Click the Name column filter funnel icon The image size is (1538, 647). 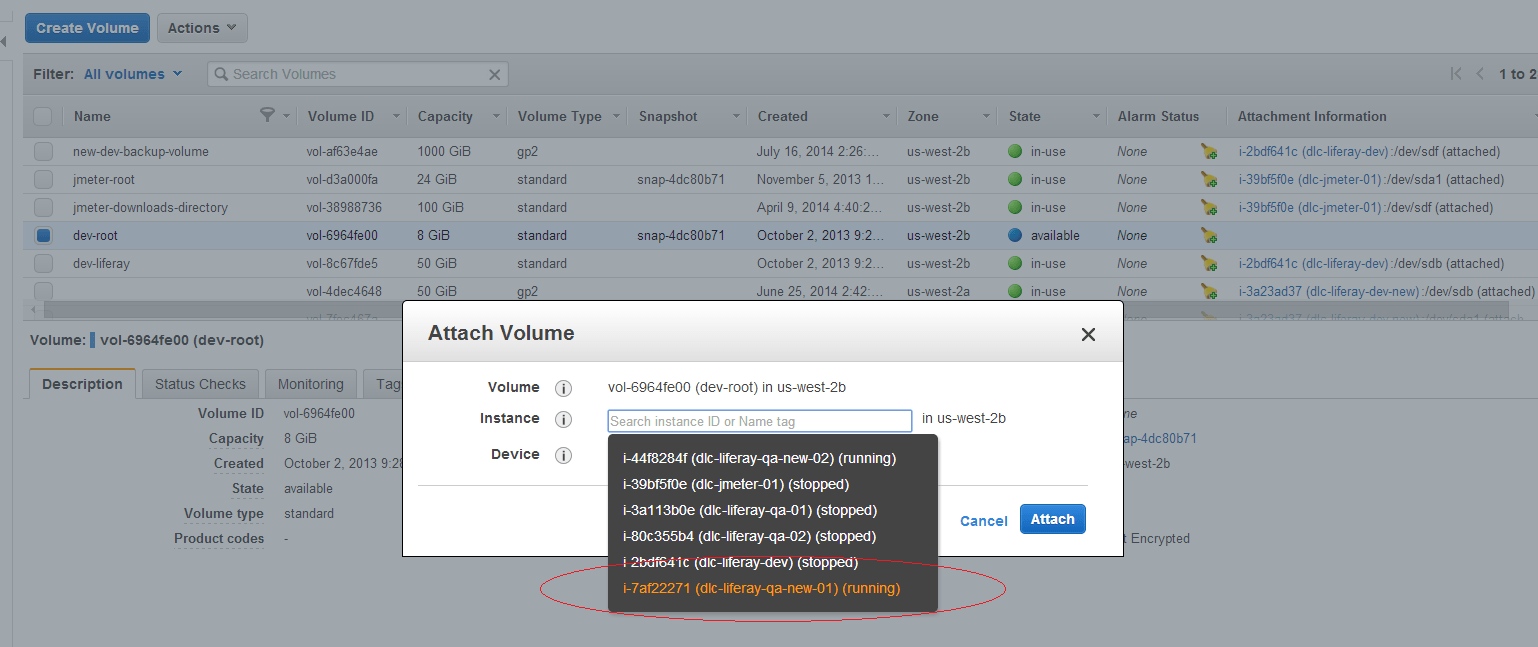click(x=267, y=116)
